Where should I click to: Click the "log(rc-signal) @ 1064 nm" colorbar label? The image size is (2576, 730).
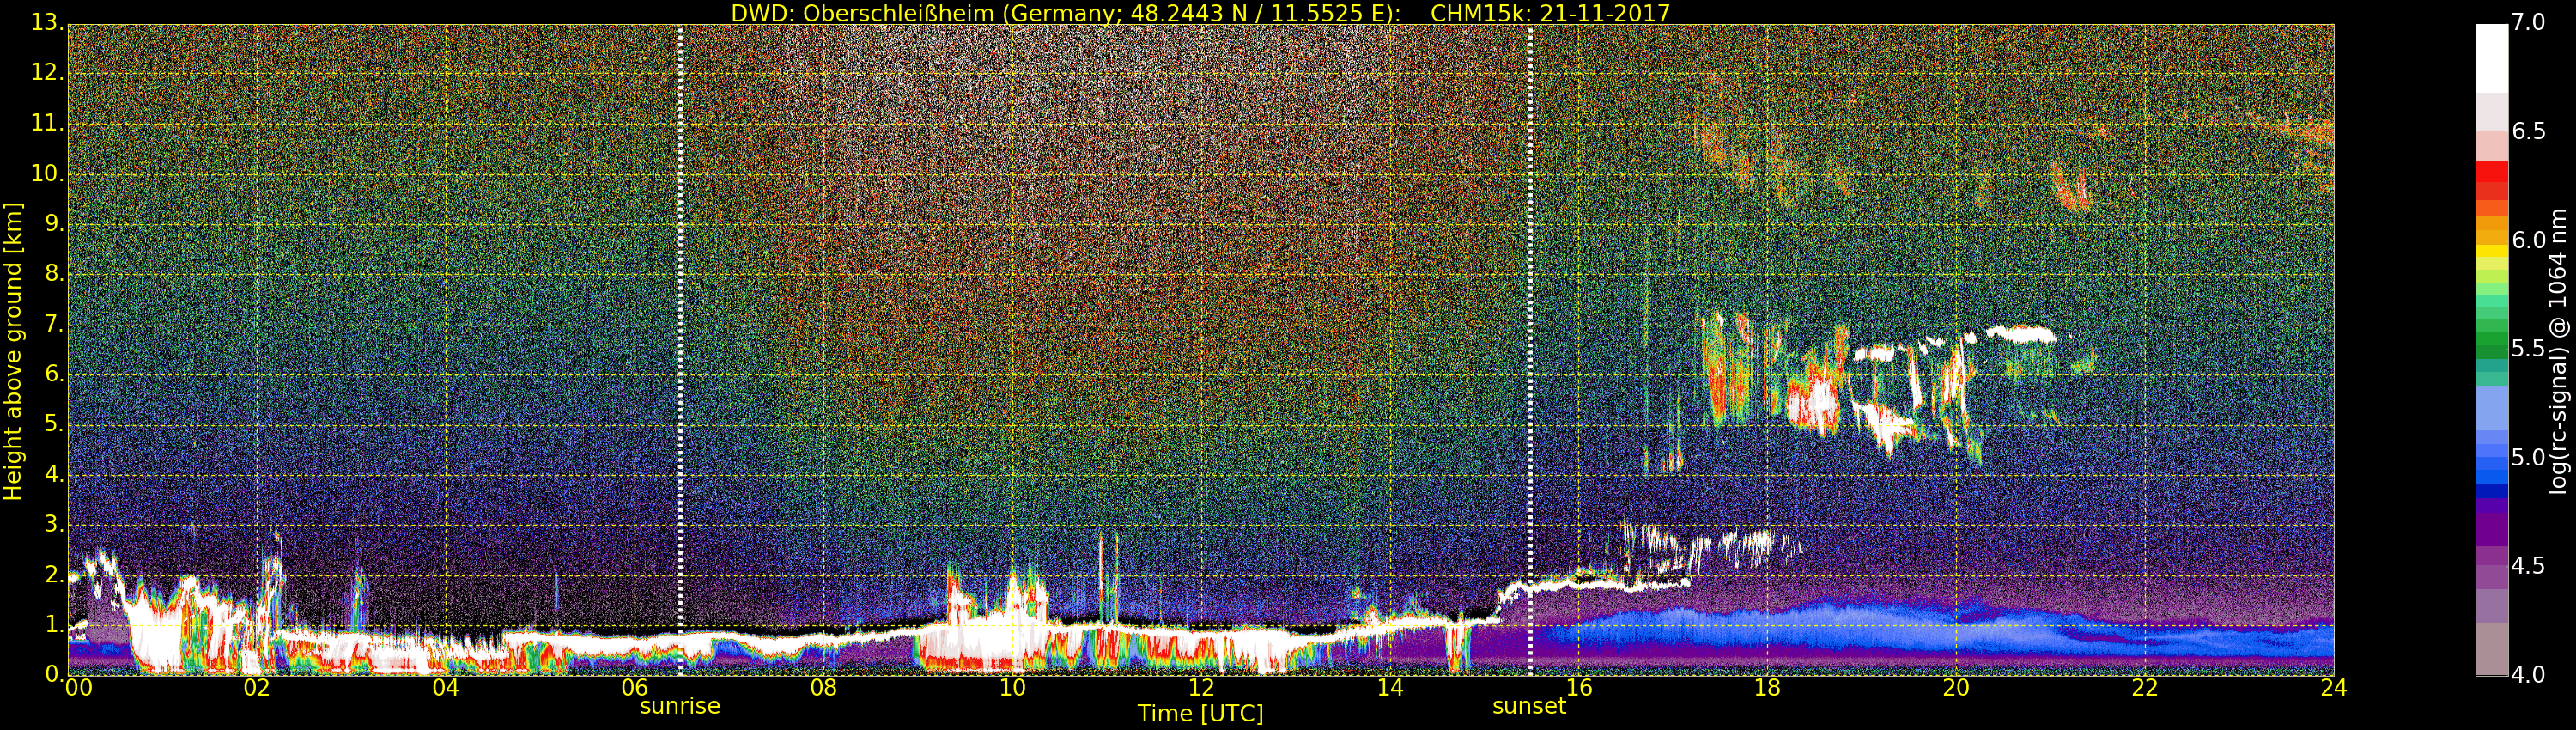[x=2558, y=351]
